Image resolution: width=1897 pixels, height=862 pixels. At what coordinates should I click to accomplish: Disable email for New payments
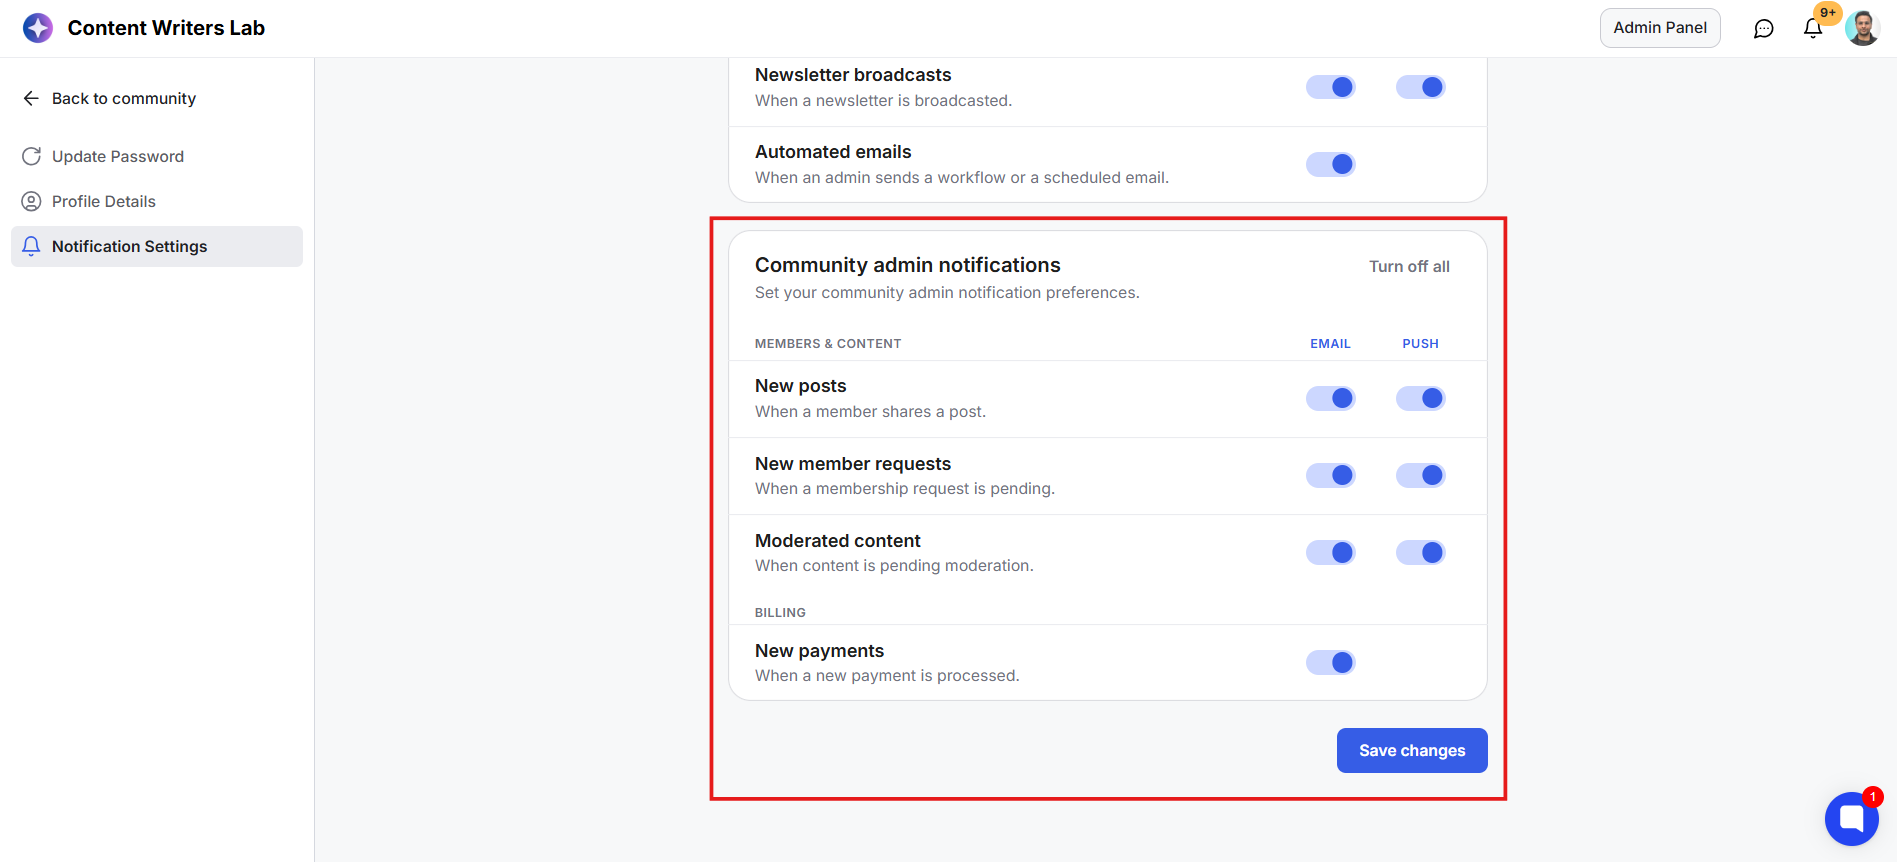coord(1330,662)
